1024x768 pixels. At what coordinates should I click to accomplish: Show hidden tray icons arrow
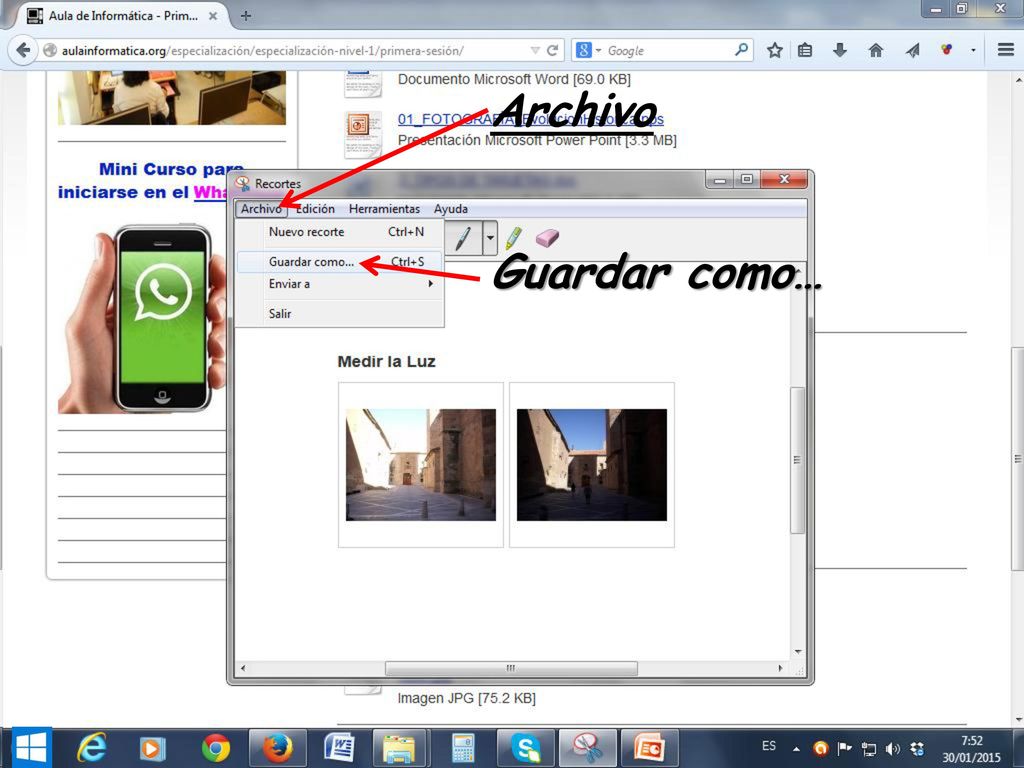[x=796, y=749]
